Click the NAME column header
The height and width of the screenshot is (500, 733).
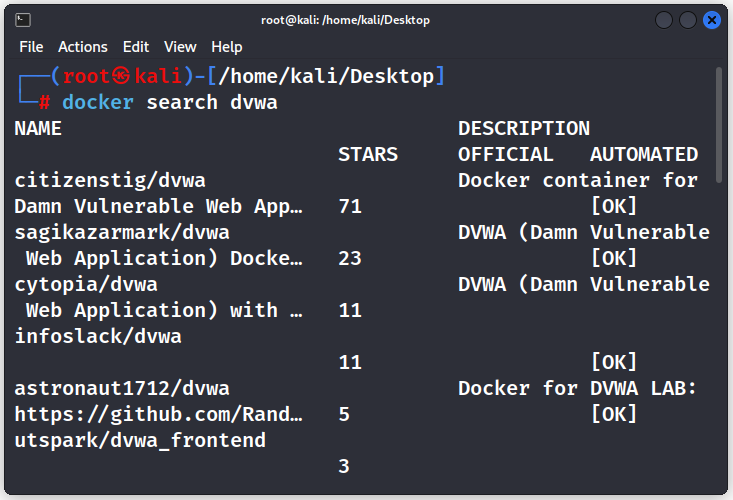(x=38, y=129)
